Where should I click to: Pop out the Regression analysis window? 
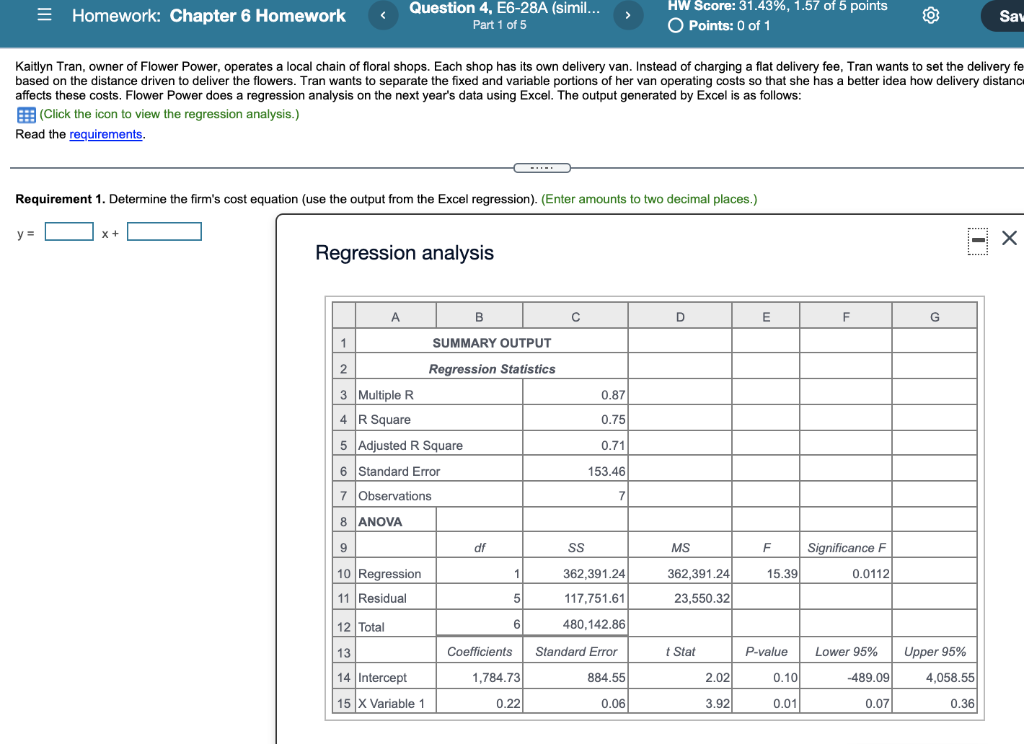pyautogui.click(x=977, y=241)
